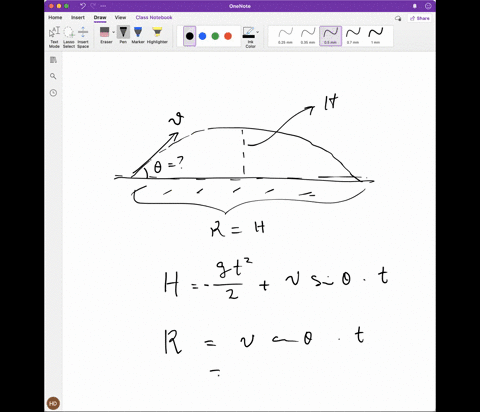Choose the Insert Space tool
This screenshot has height=412, width=480.
[x=83, y=37]
